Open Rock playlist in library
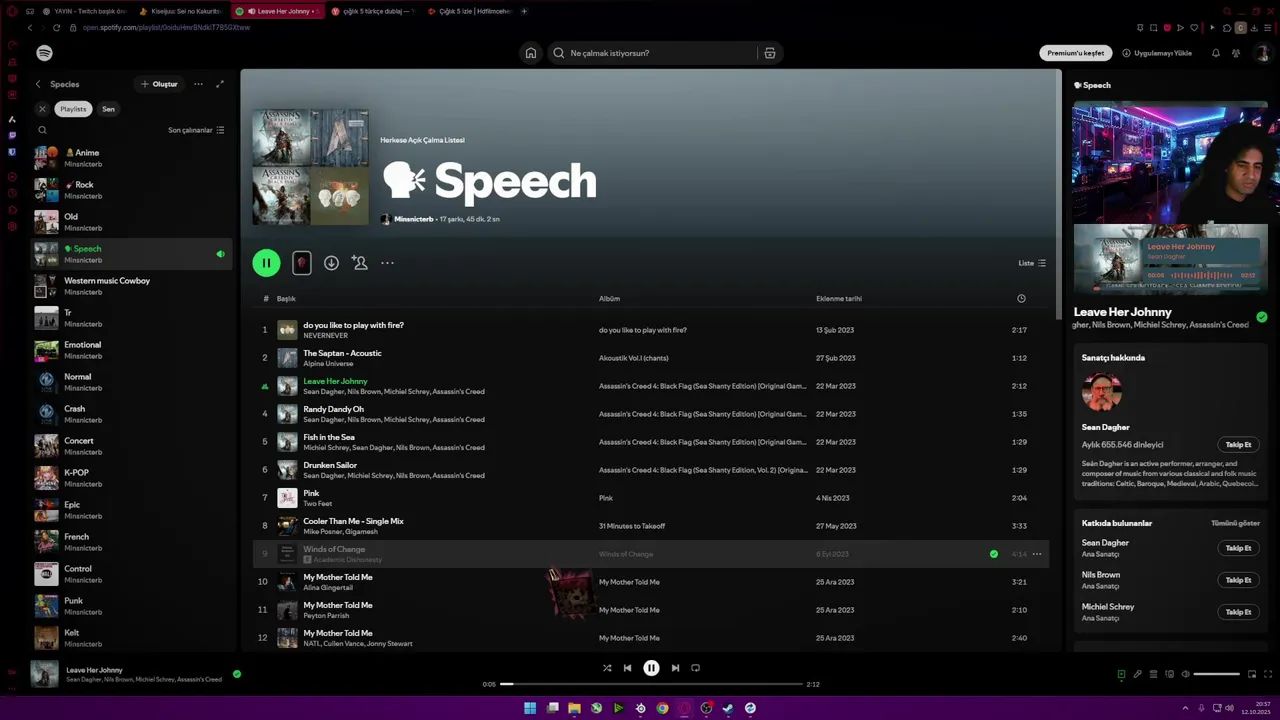The width and height of the screenshot is (1280, 720). pos(131,190)
